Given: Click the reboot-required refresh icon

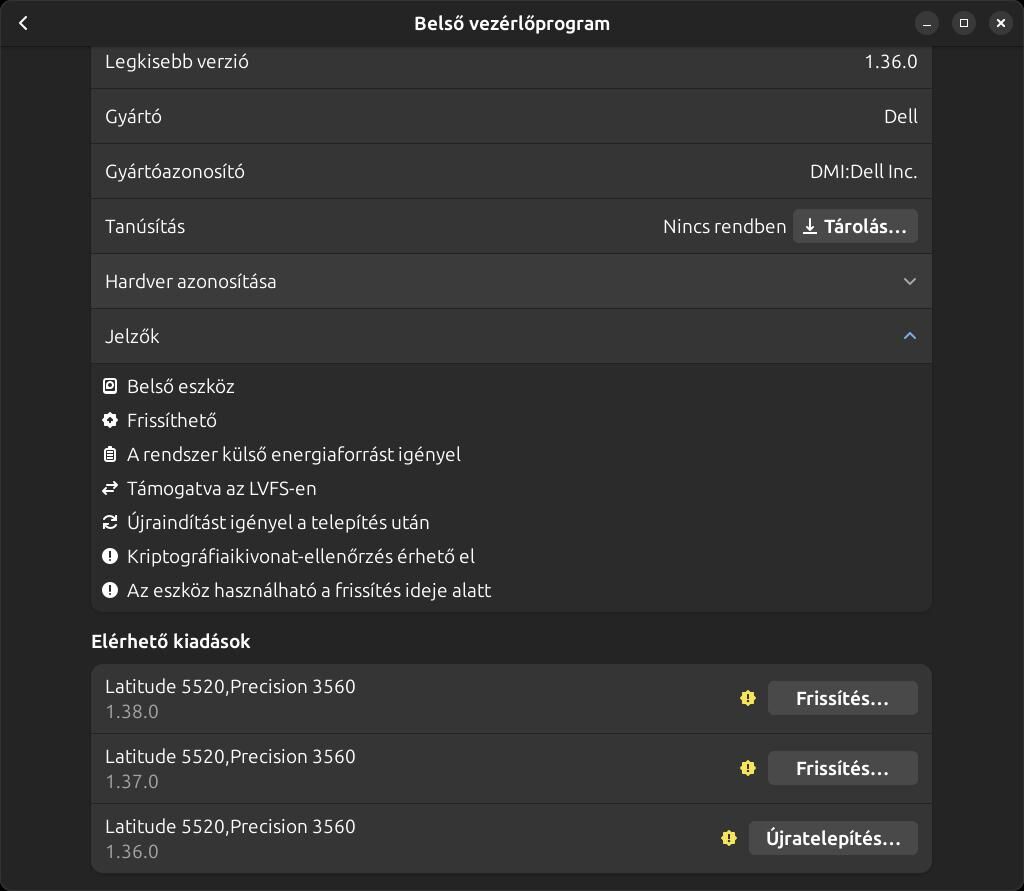Looking at the screenshot, I should 111,522.
